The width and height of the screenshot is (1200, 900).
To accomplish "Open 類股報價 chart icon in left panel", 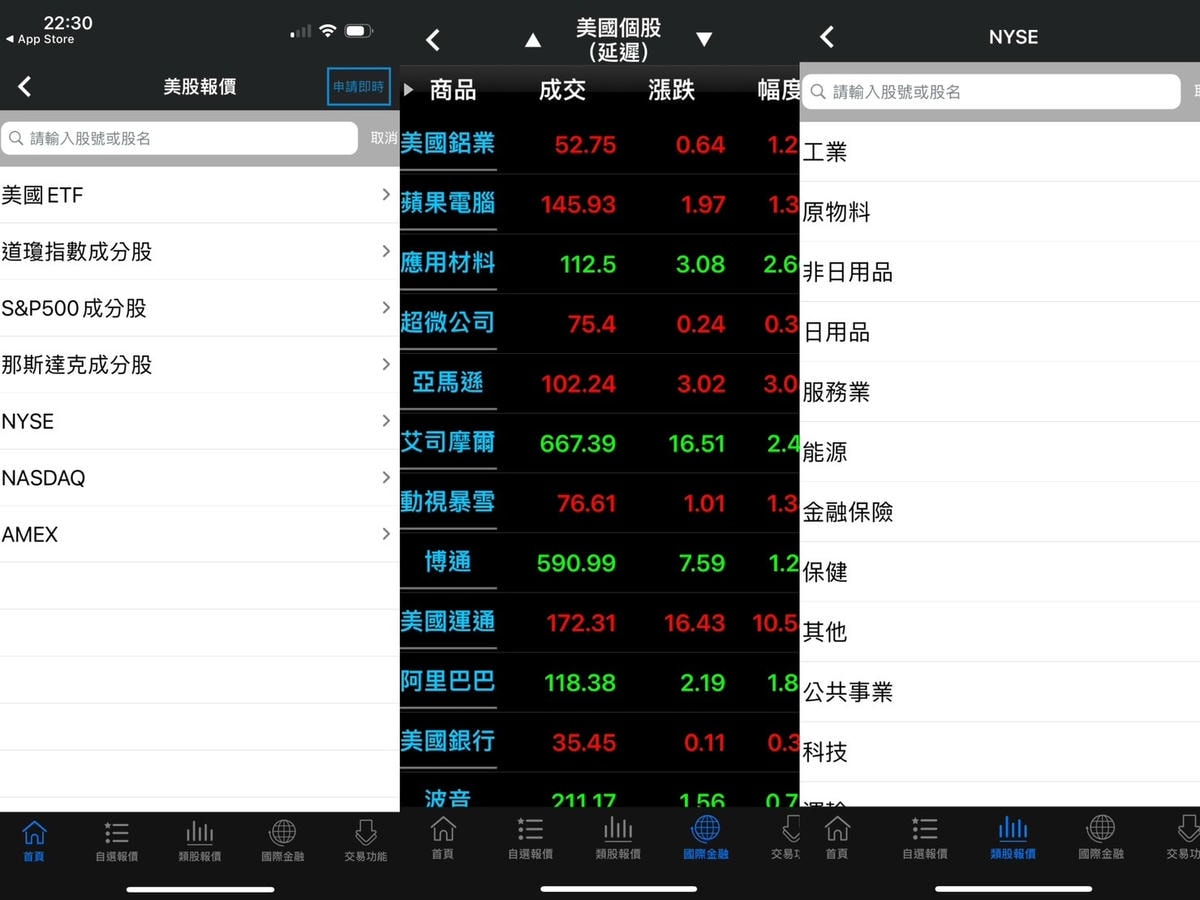I will point(199,840).
